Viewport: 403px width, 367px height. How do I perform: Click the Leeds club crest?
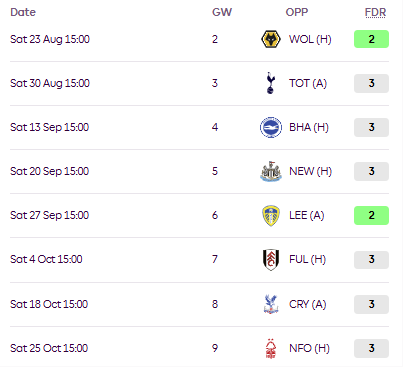pyautogui.click(x=271, y=216)
